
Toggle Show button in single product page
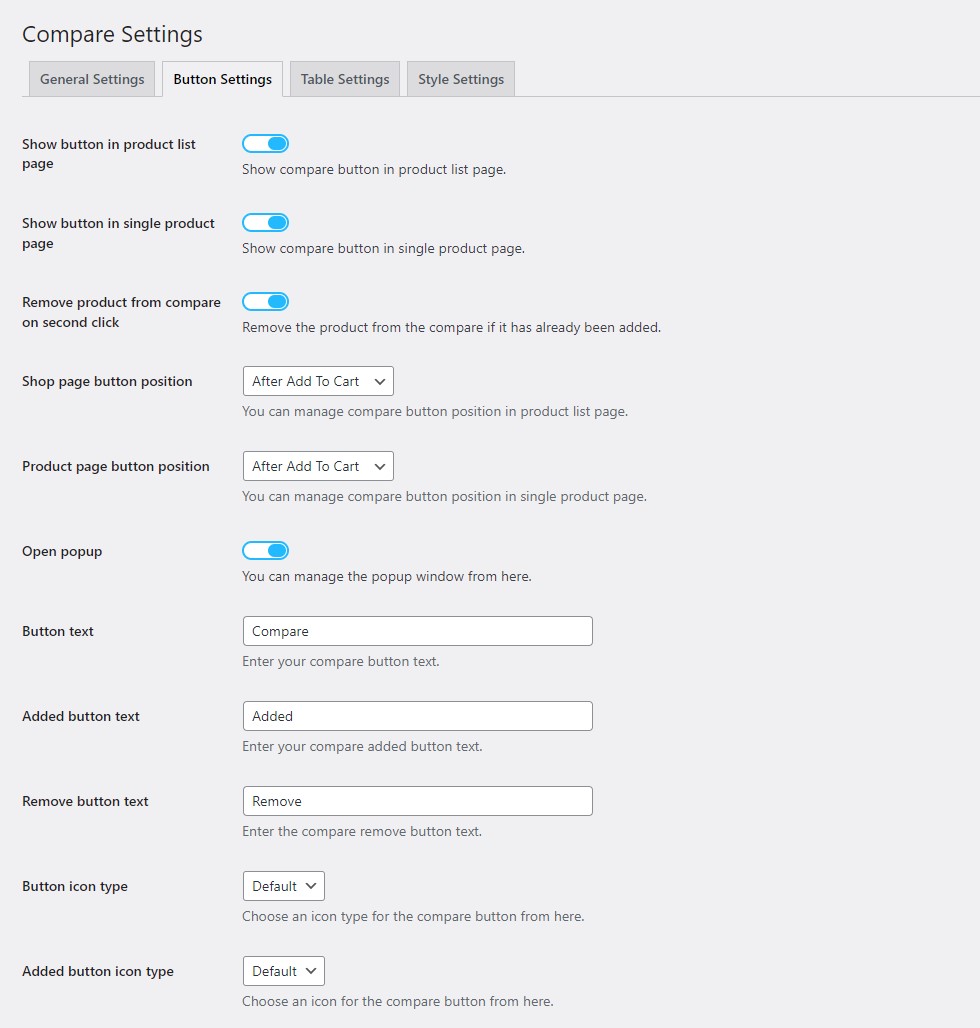265,223
